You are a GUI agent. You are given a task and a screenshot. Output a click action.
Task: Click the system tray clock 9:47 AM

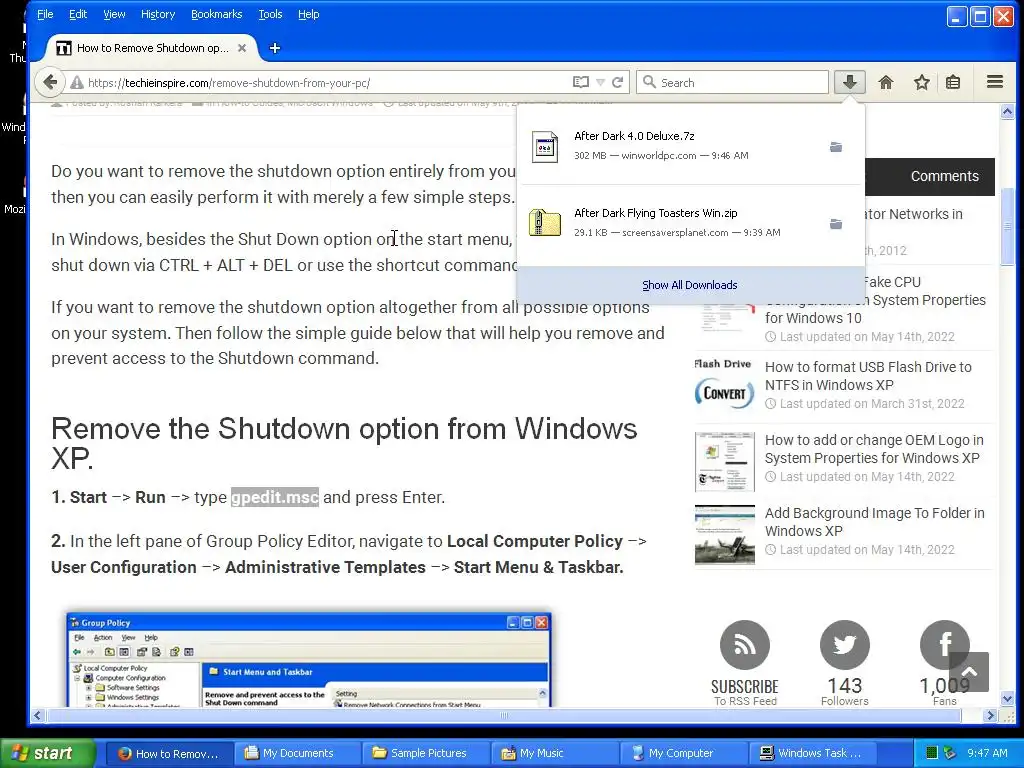tap(987, 753)
